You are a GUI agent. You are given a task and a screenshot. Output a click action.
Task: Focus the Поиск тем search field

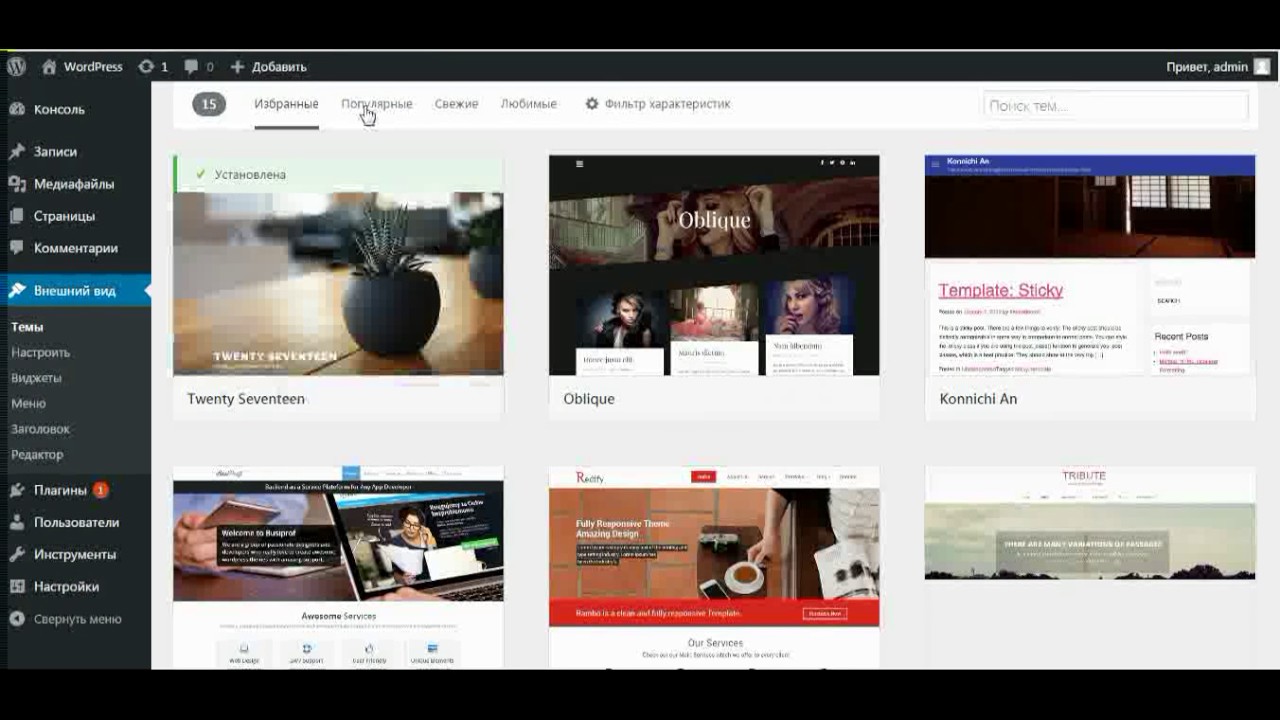(1116, 106)
